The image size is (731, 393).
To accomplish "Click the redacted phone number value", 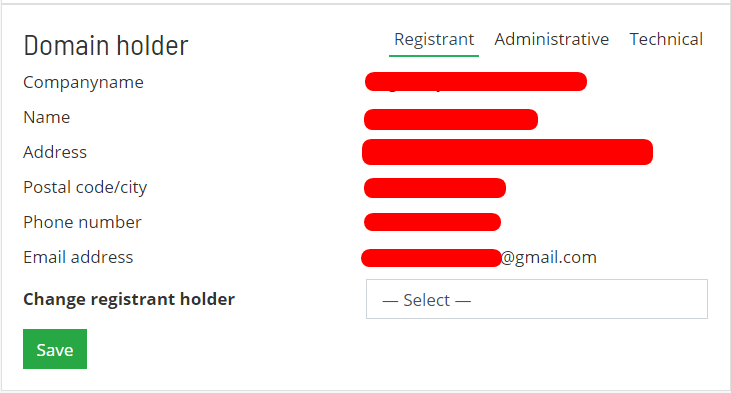I will tap(432, 222).
